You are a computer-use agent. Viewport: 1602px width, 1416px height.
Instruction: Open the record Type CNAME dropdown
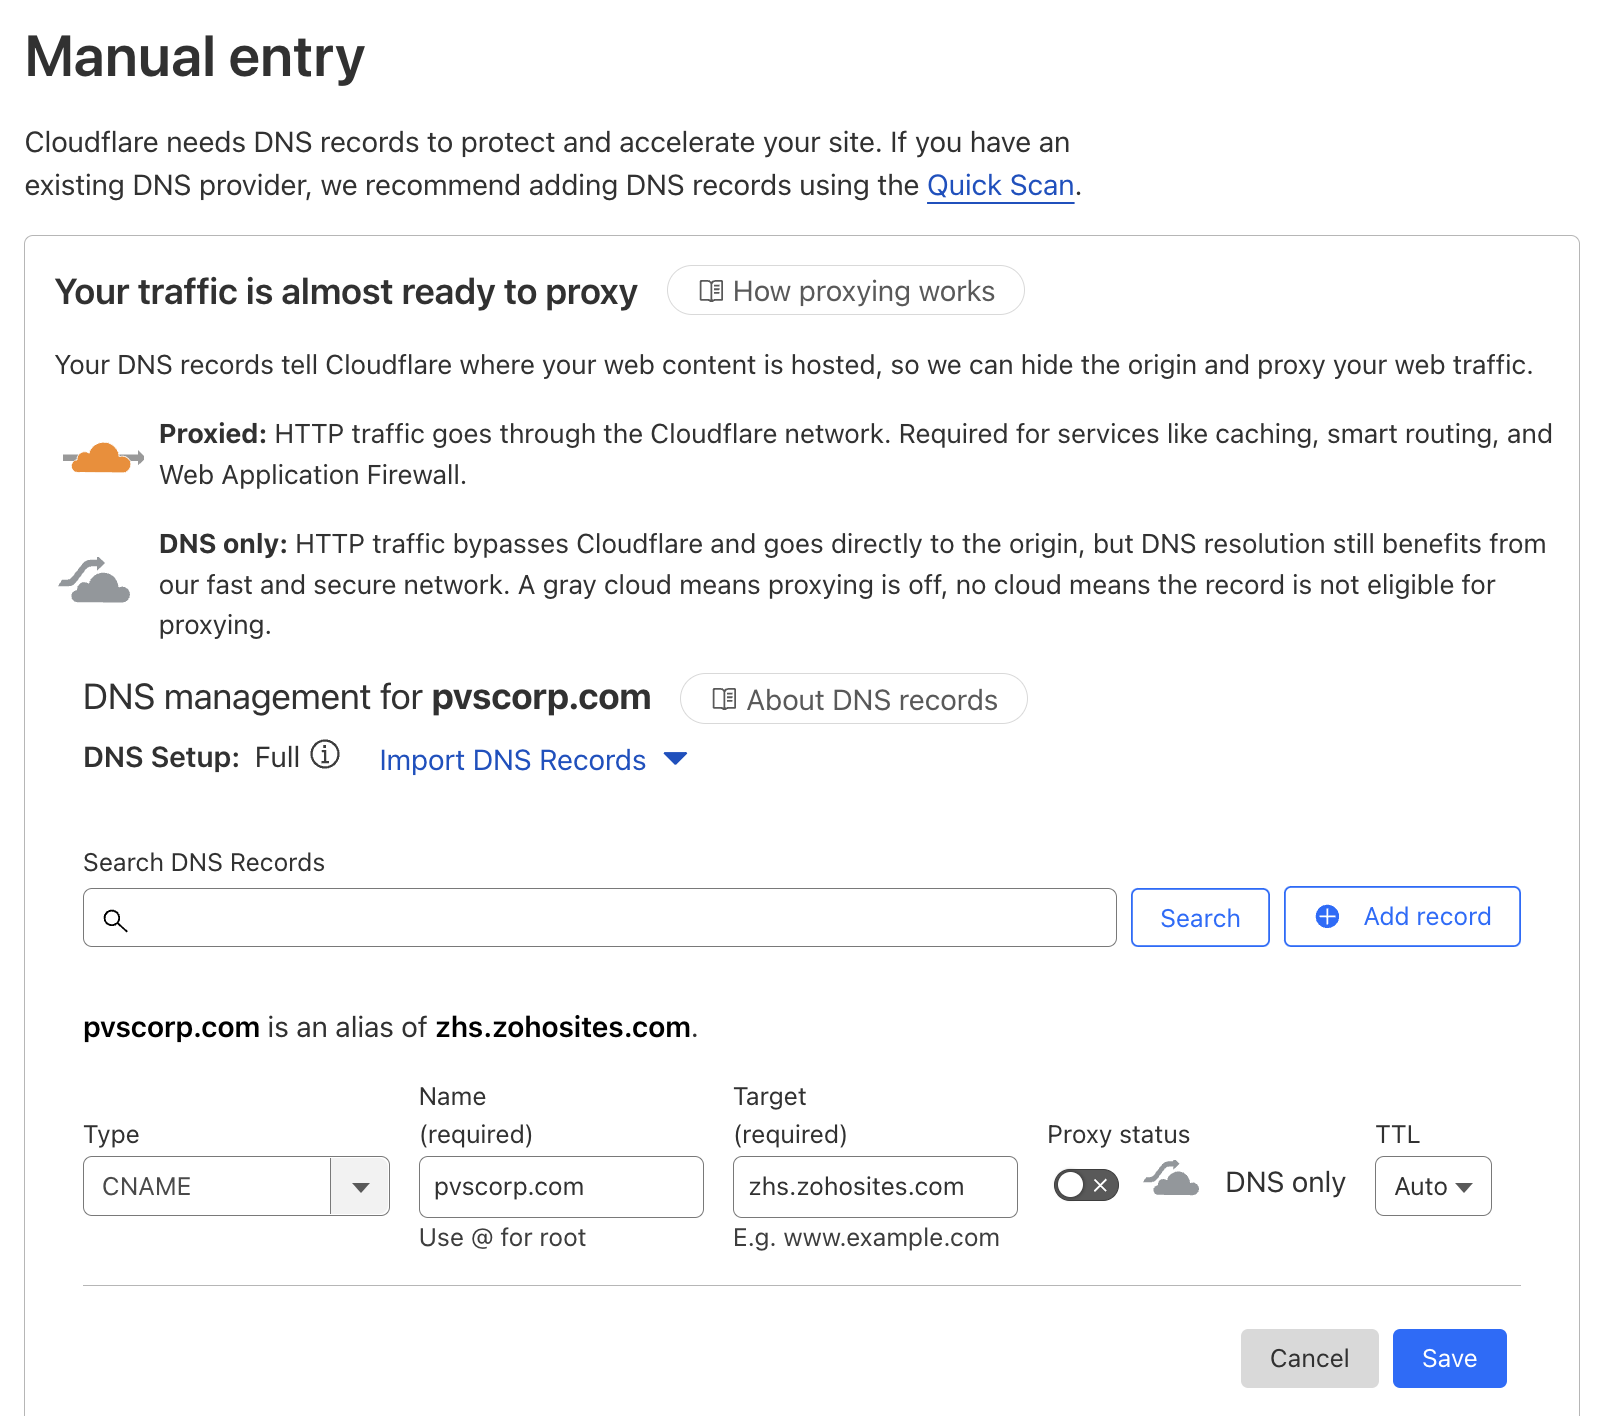point(360,1187)
